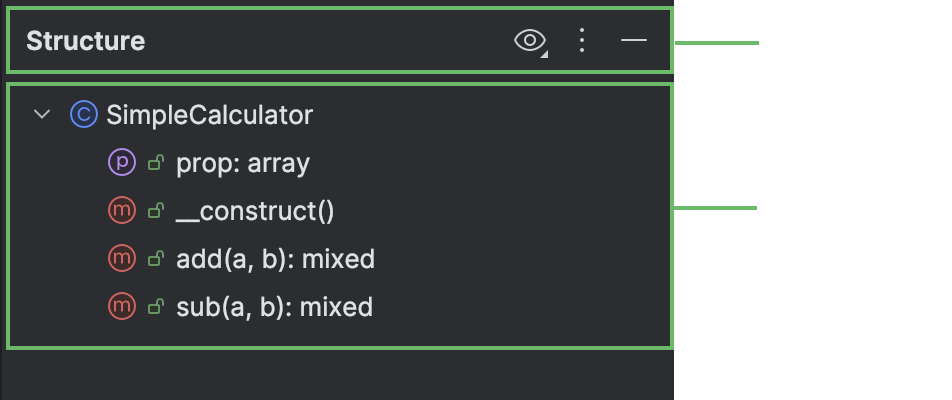Open the three-dot options menu
The height and width of the screenshot is (400, 952).
tap(582, 41)
